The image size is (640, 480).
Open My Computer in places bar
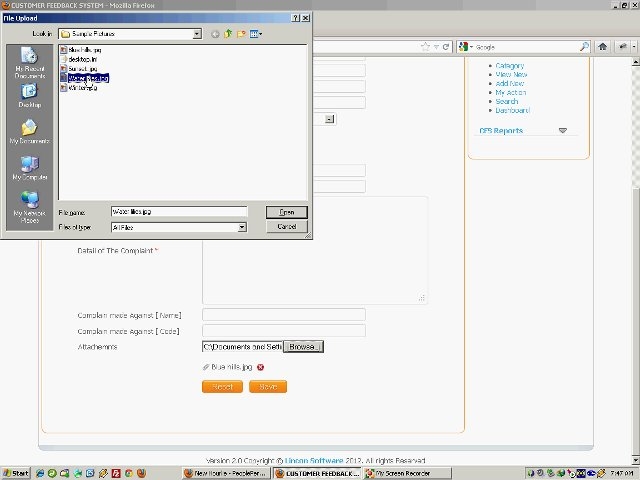30,168
